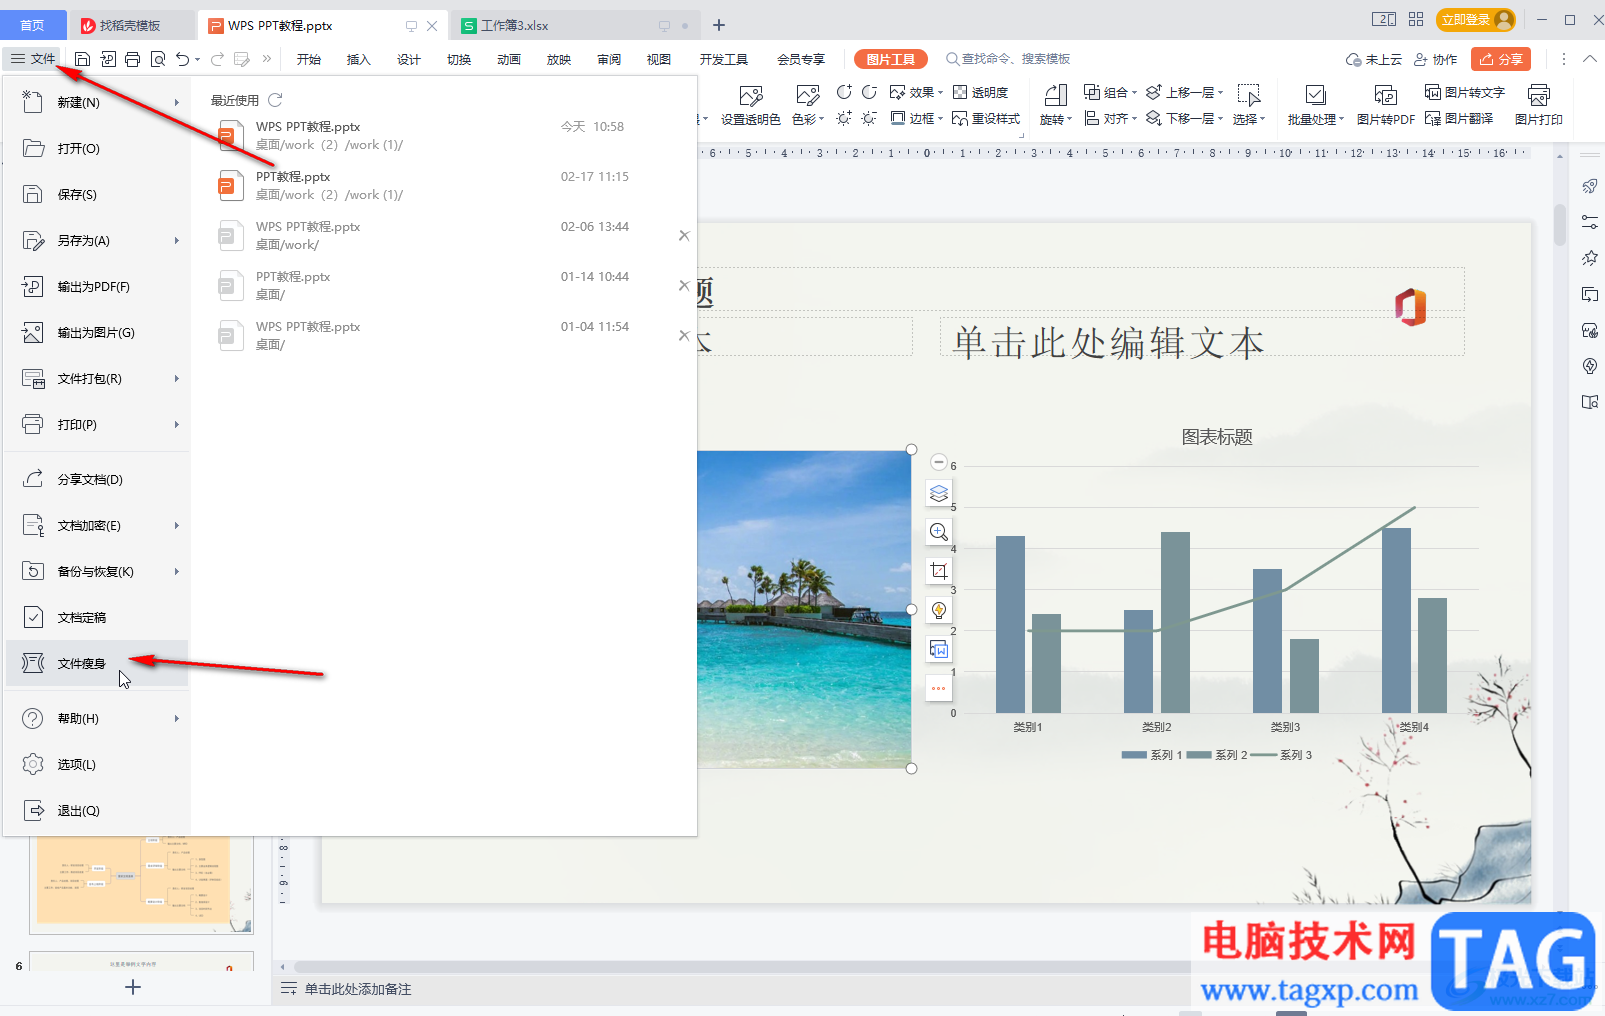Click the crop icon beside image
1605x1016 pixels.
pyautogui.click(x=939, y=571)
